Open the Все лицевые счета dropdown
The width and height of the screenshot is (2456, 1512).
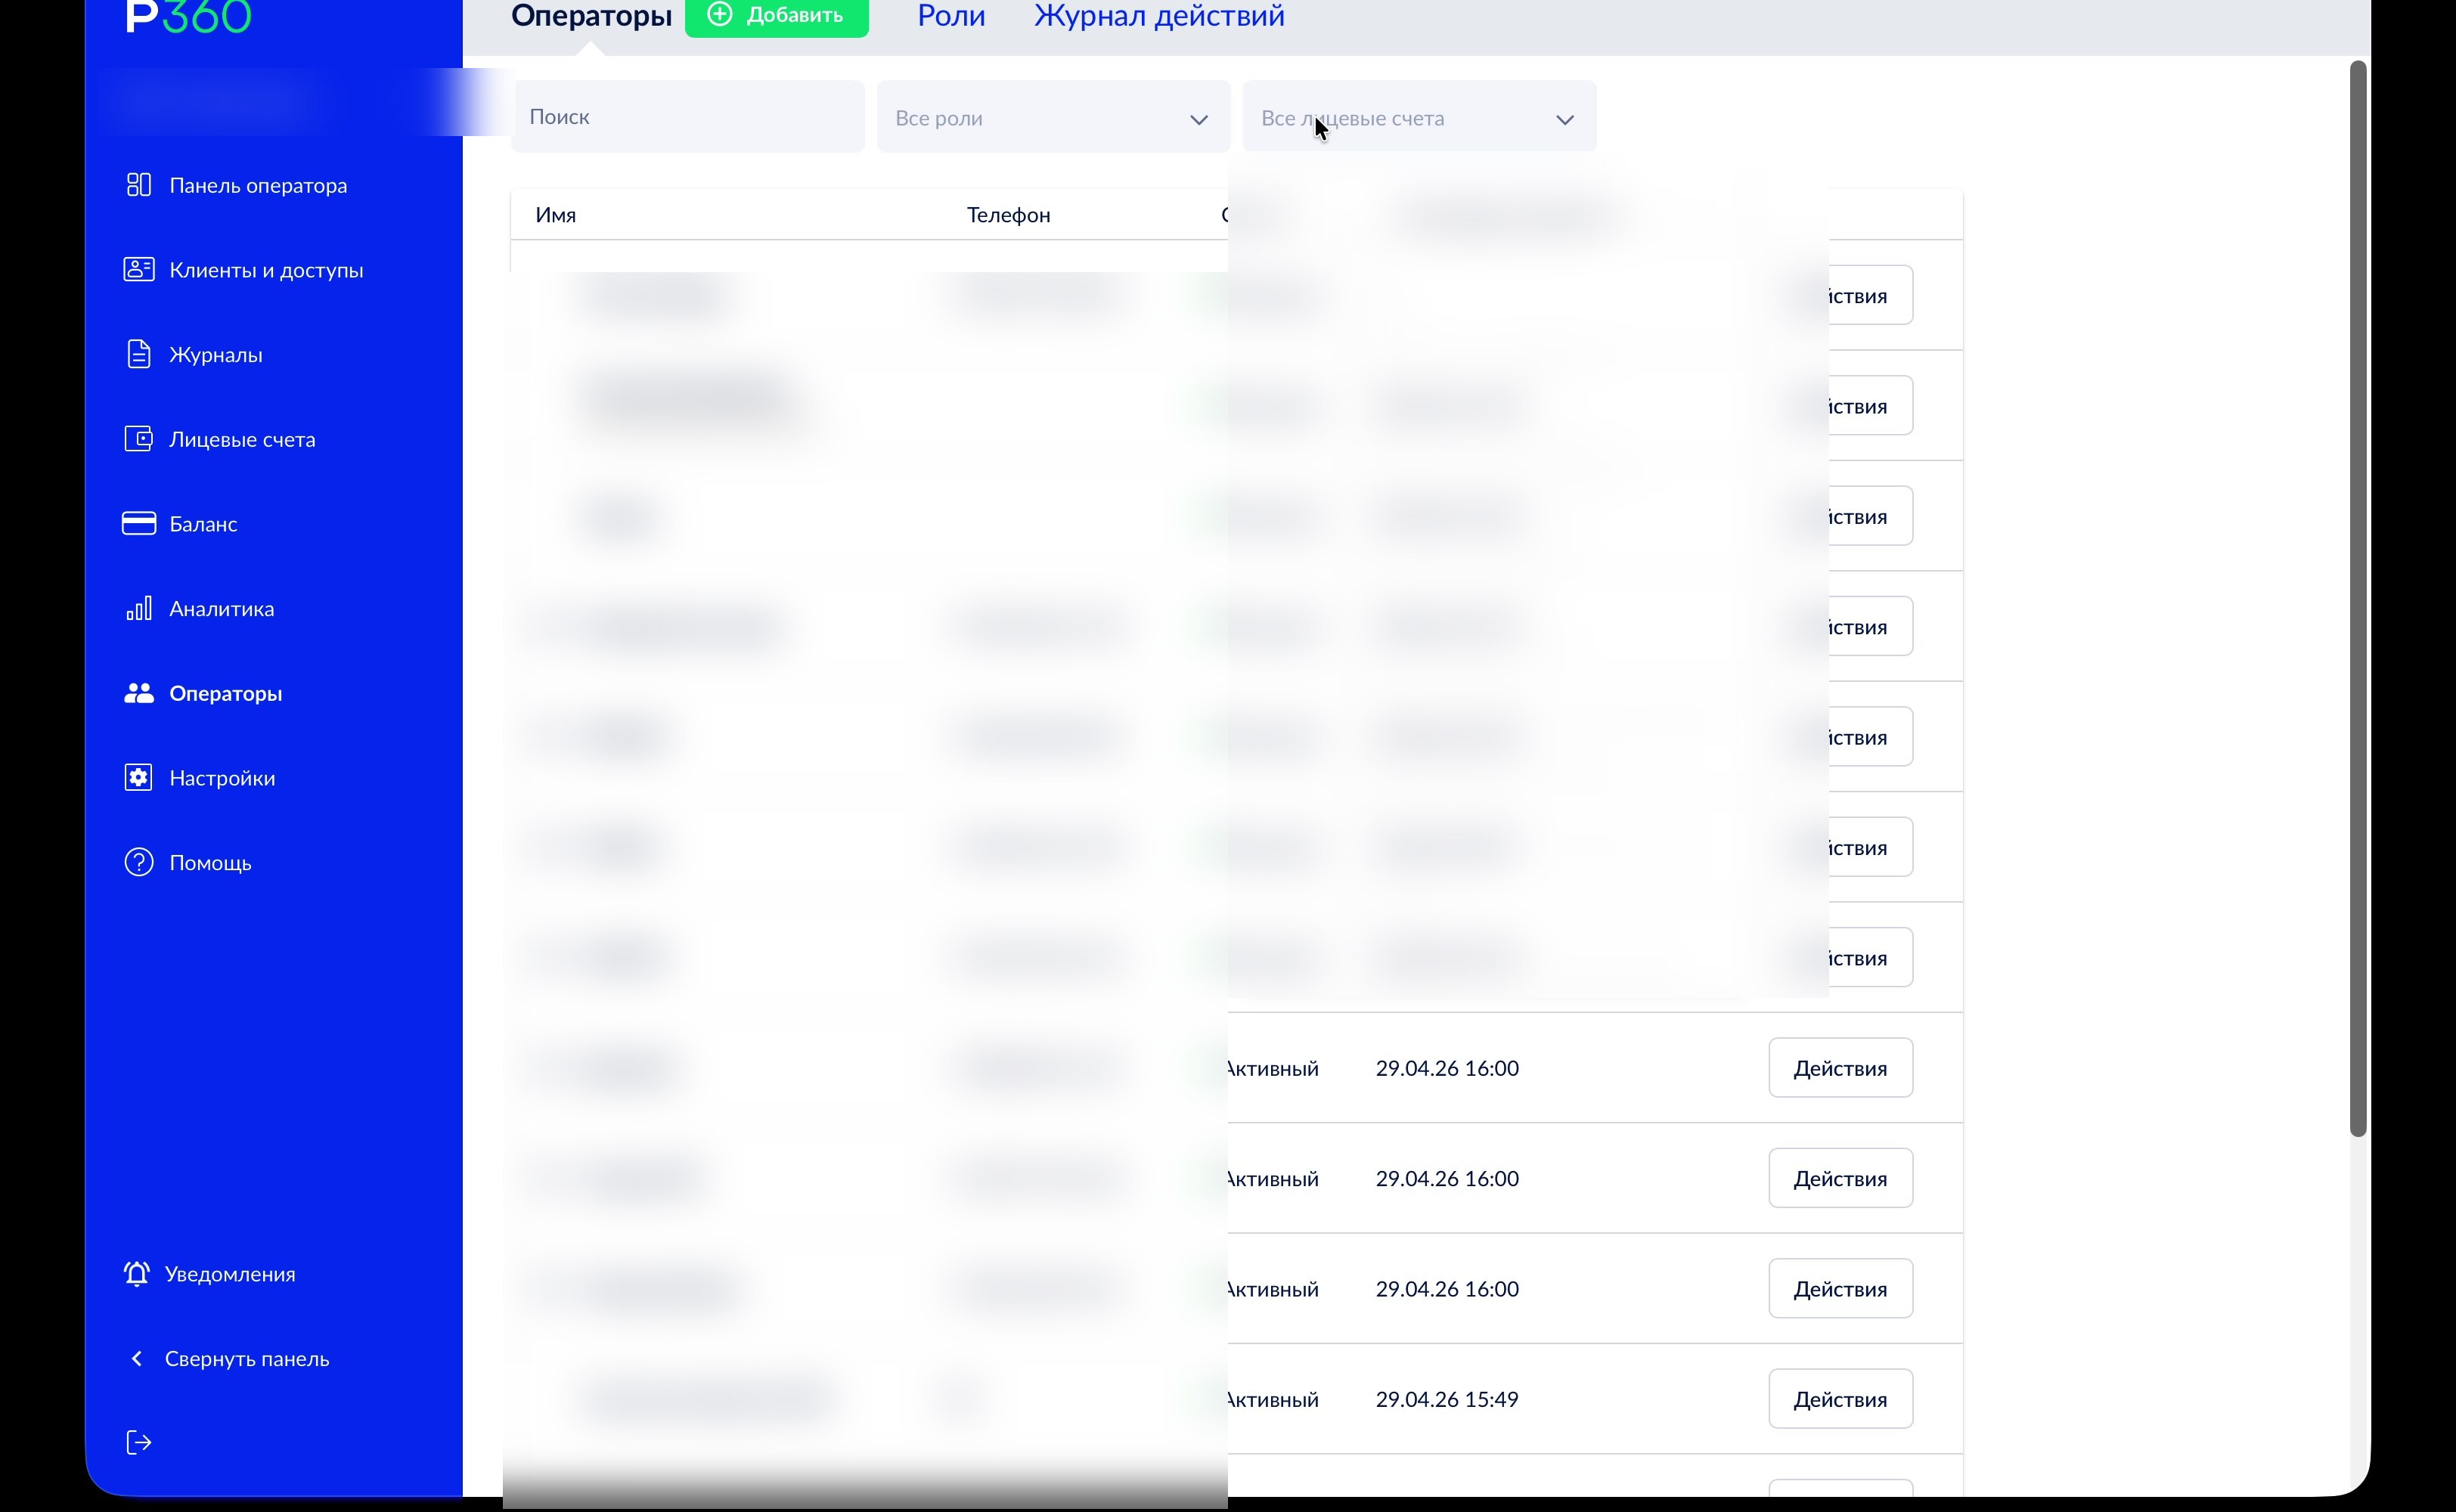pos(1419,117)
